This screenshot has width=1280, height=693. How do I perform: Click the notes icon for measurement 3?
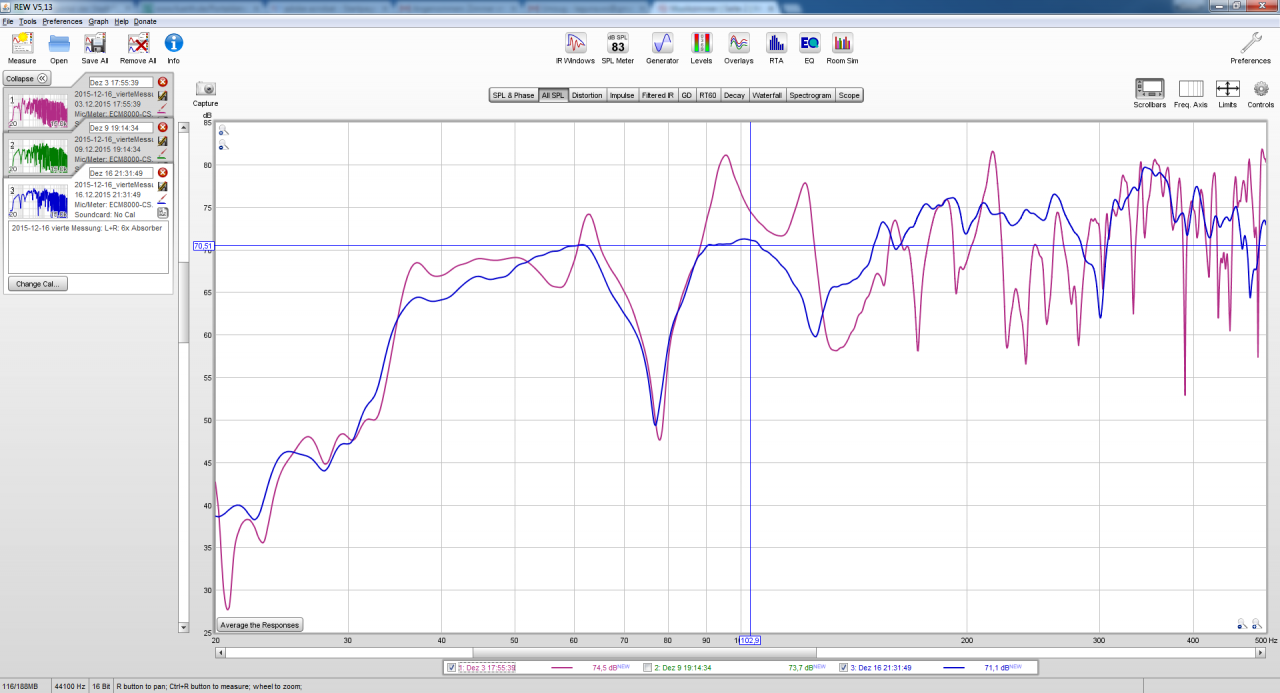click(x=162, y=213)
